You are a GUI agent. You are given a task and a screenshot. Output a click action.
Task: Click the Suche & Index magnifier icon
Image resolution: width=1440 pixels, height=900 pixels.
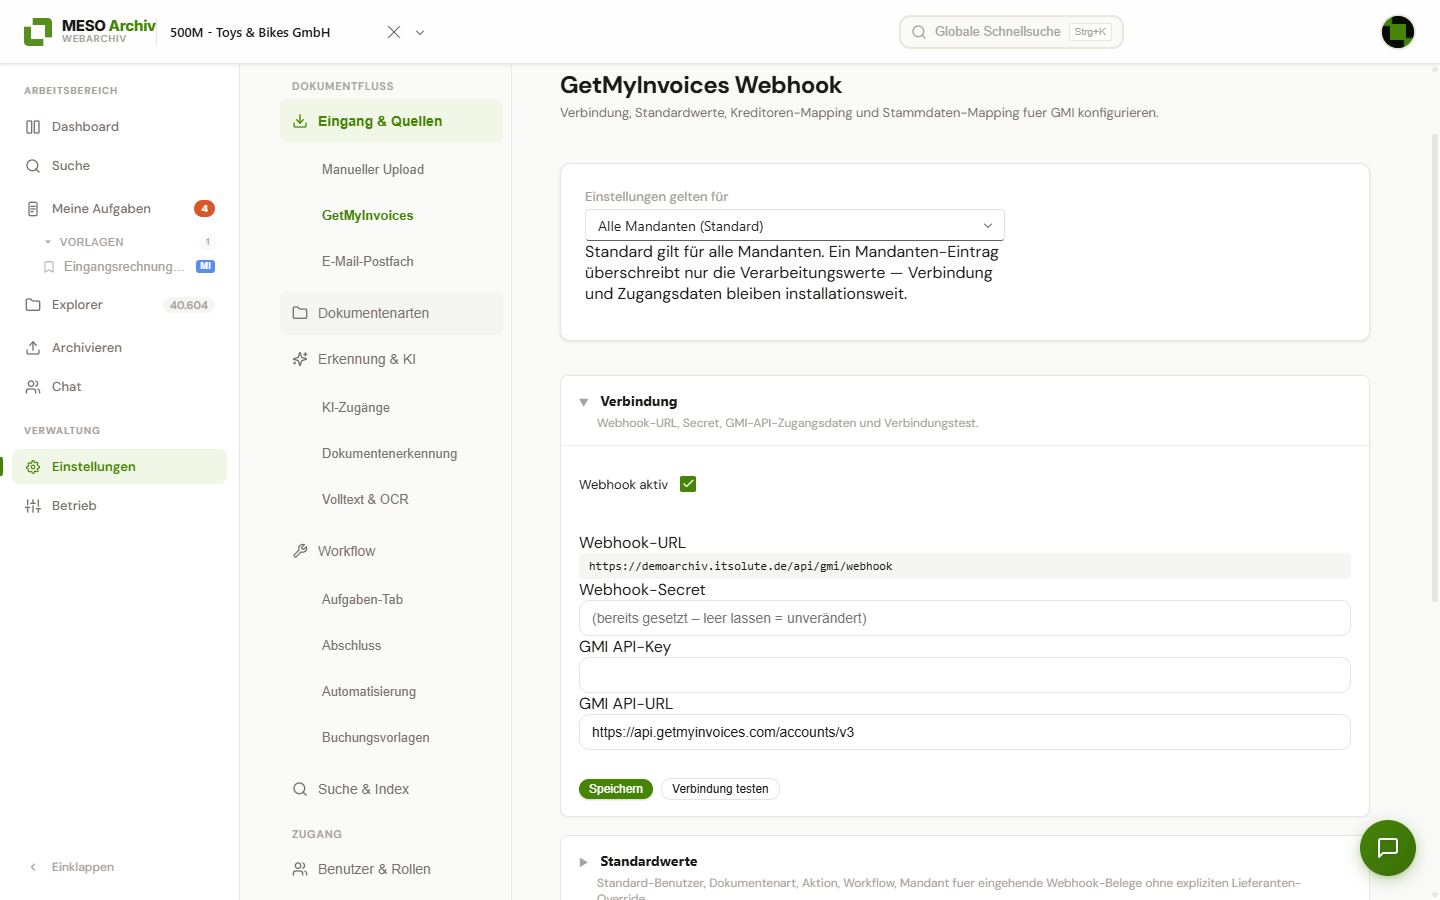click(300, 789)
